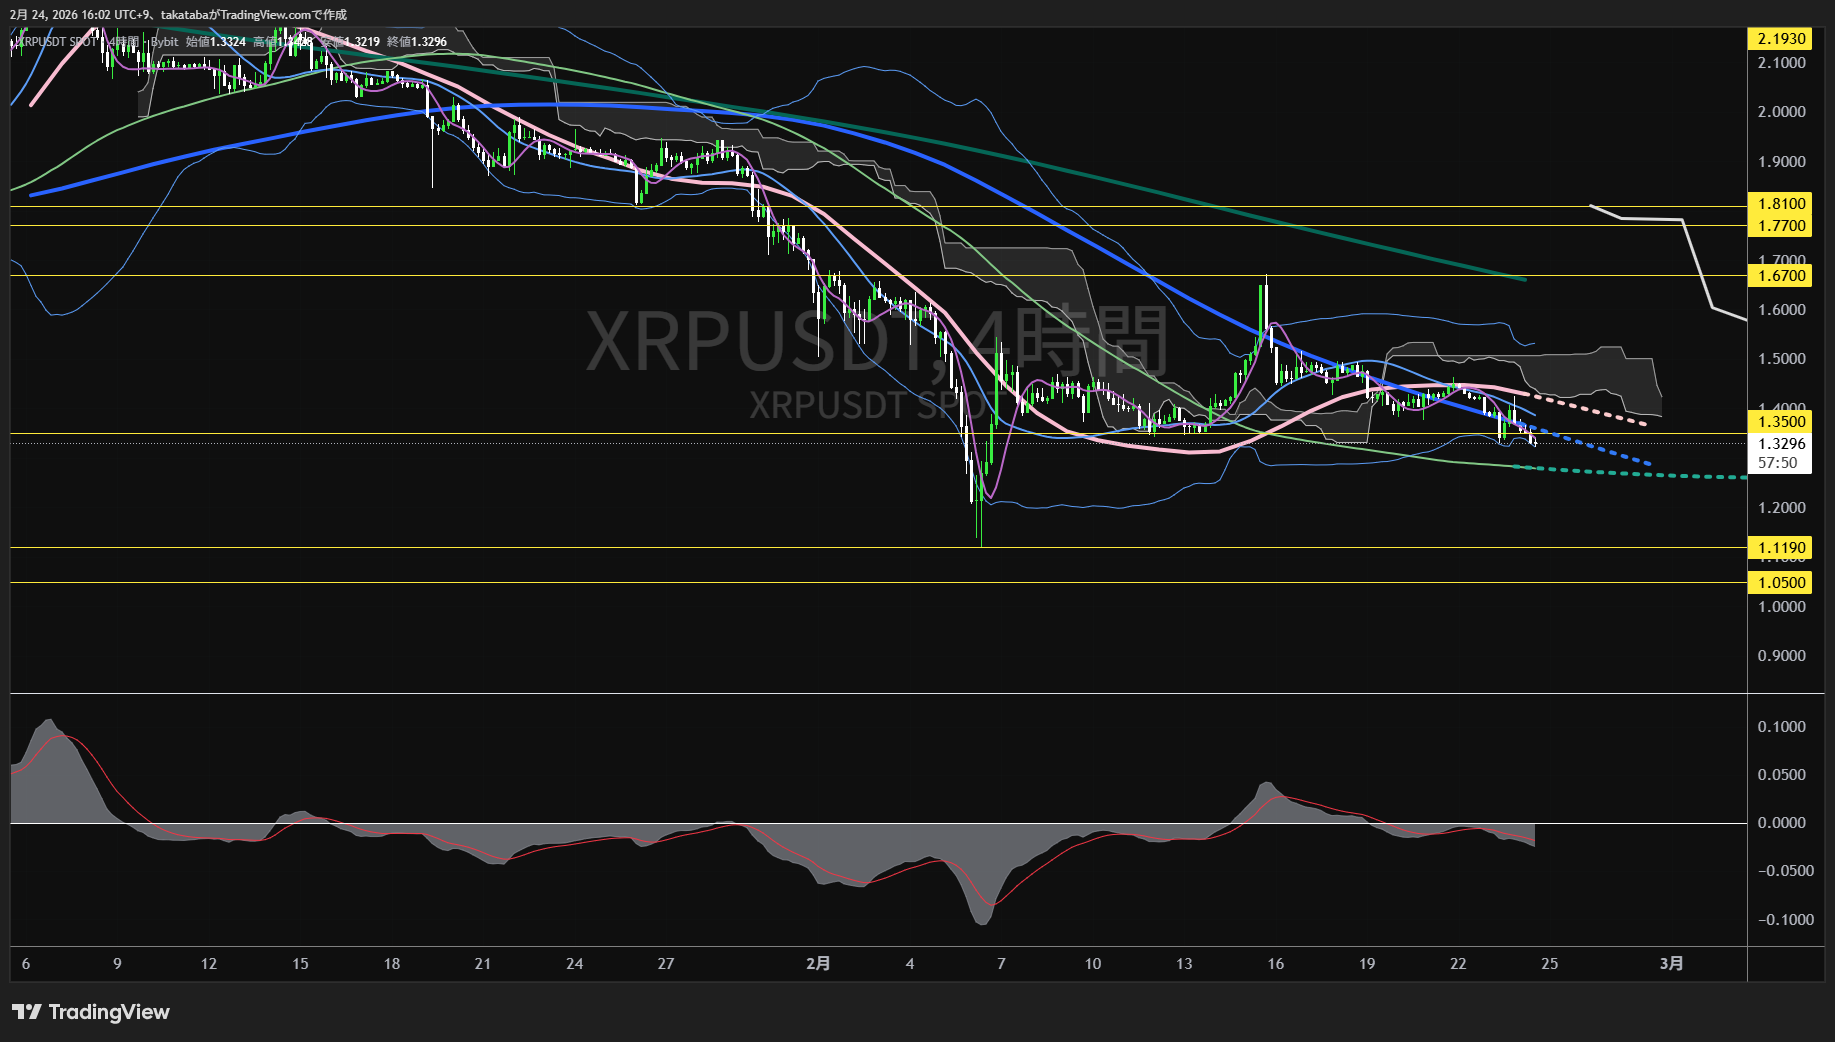This screenshot has width=1835, height=1042.
Task: Click the 9 date label on time axis
Action: click(117, 964)
